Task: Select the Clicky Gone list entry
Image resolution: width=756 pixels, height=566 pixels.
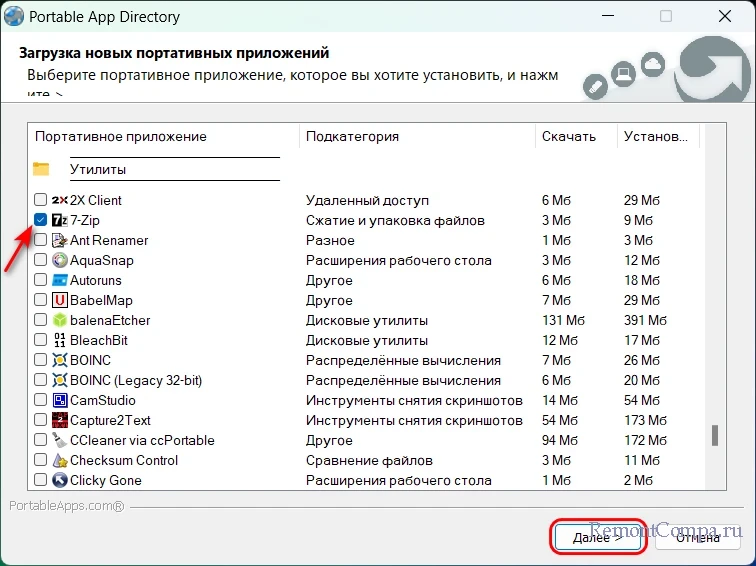Action: (x=106, y=480)
